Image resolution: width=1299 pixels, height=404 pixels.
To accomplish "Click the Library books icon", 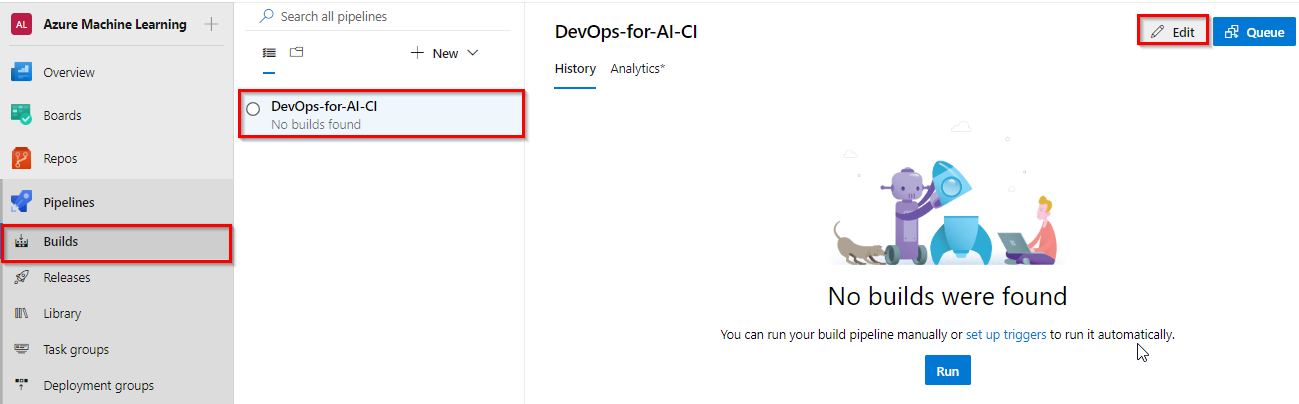I will coord(22,314).
